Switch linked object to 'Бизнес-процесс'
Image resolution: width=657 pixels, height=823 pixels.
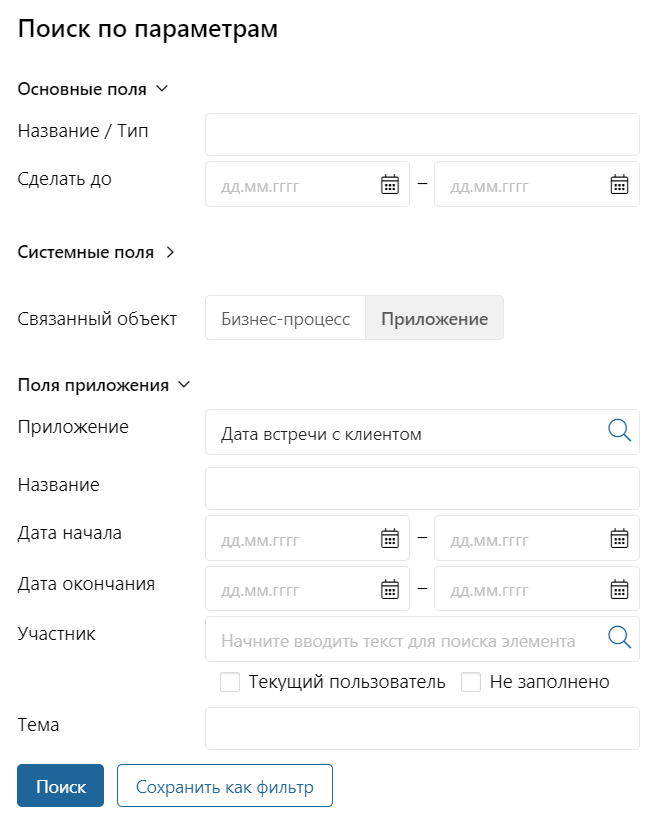pos(285,318)
